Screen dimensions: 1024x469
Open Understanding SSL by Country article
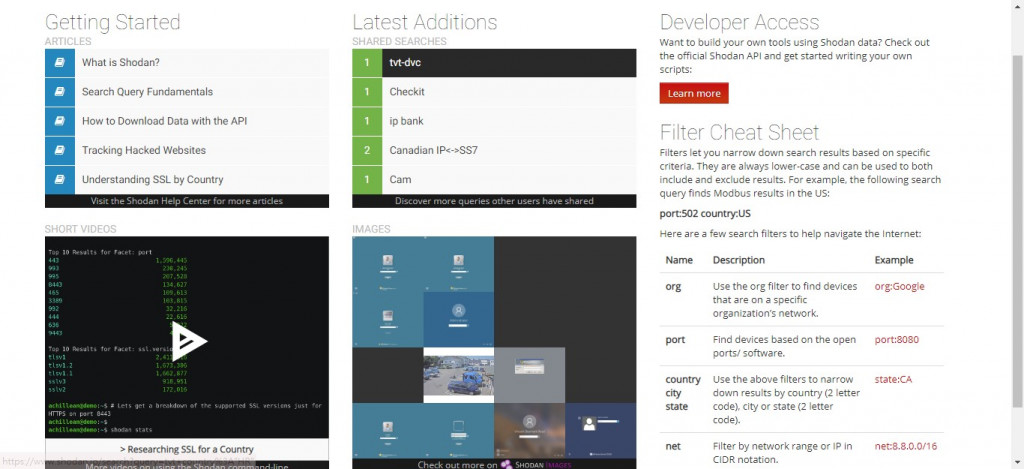click(152, 180)
